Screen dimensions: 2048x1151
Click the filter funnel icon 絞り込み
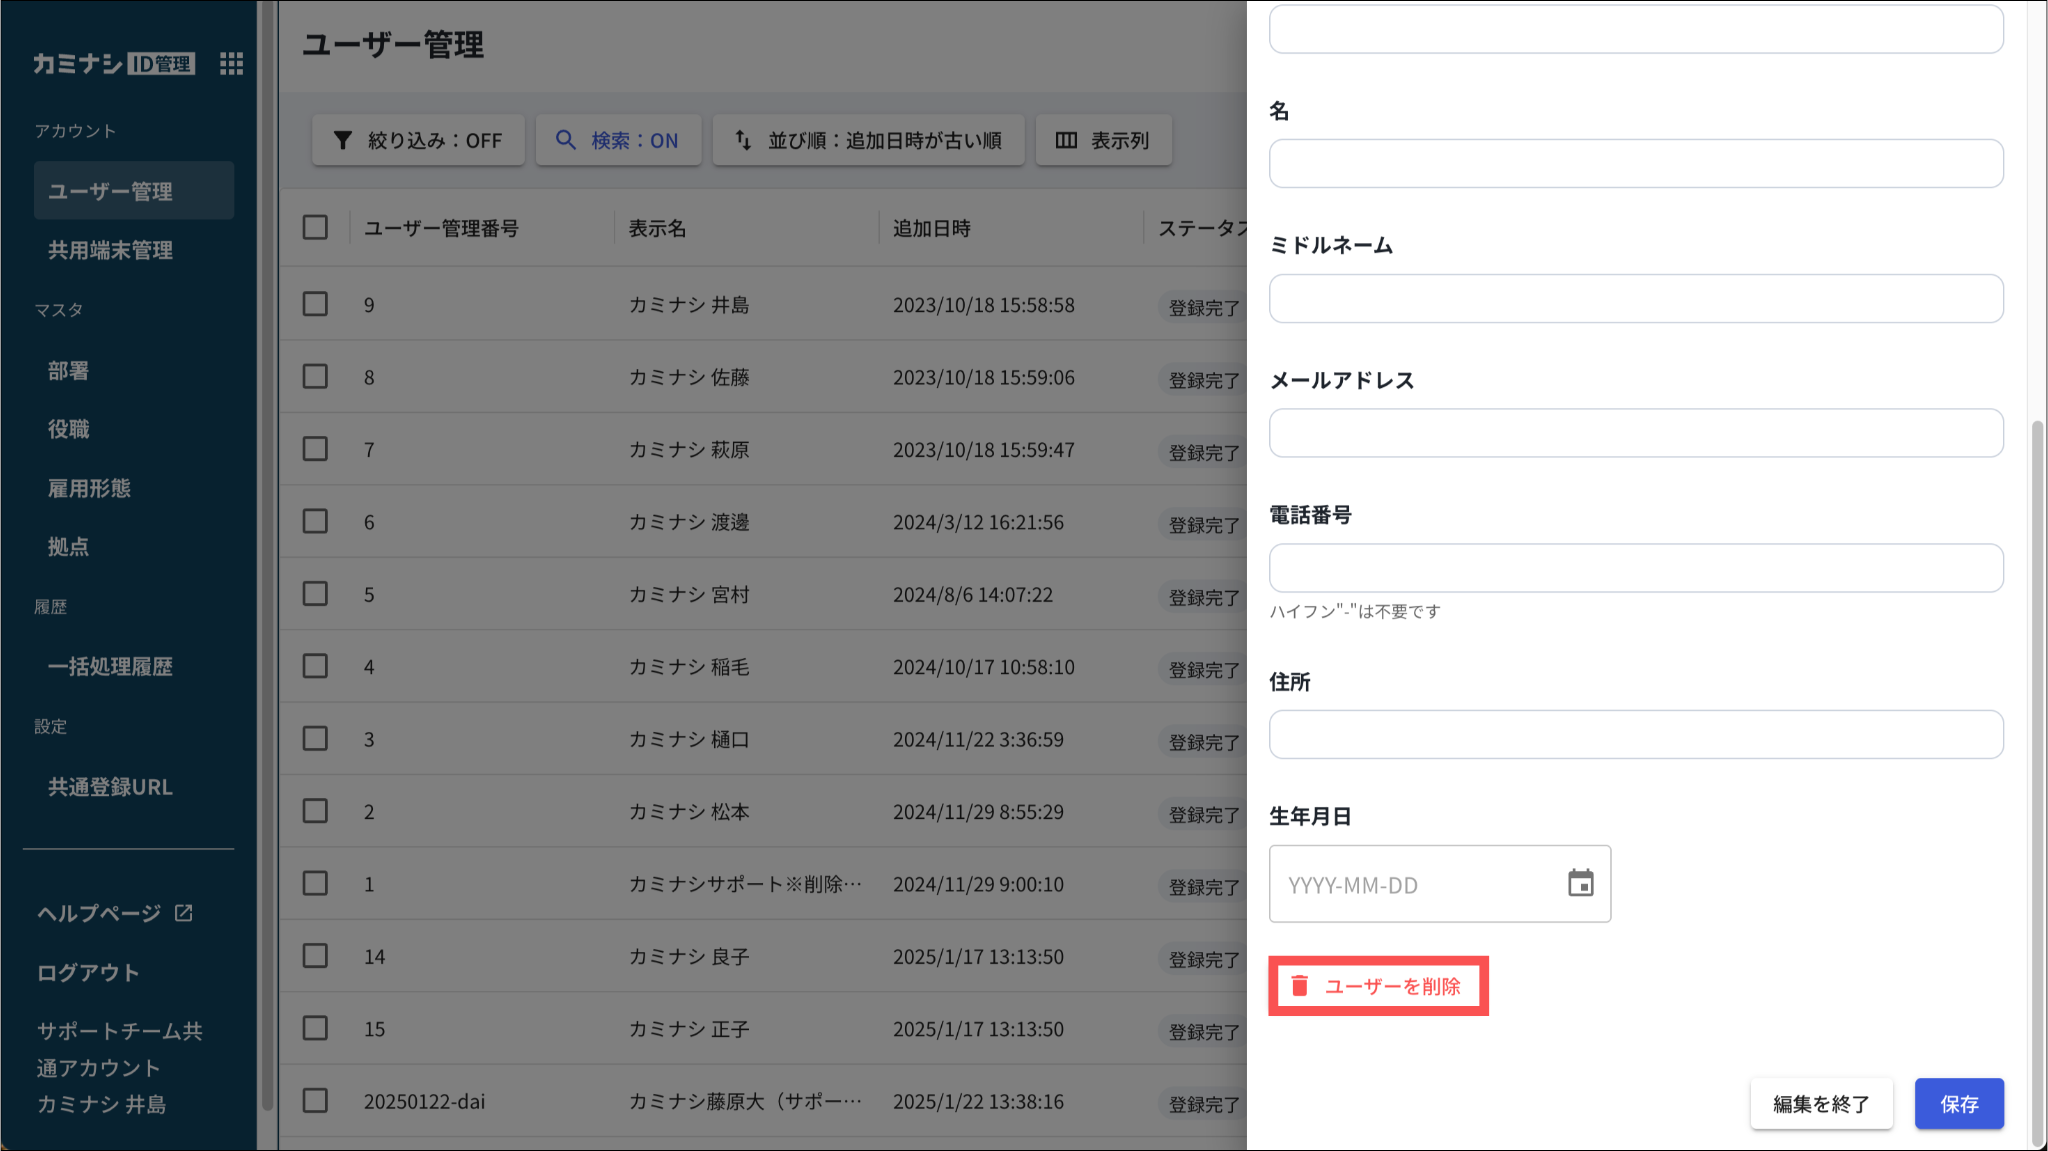343,140
